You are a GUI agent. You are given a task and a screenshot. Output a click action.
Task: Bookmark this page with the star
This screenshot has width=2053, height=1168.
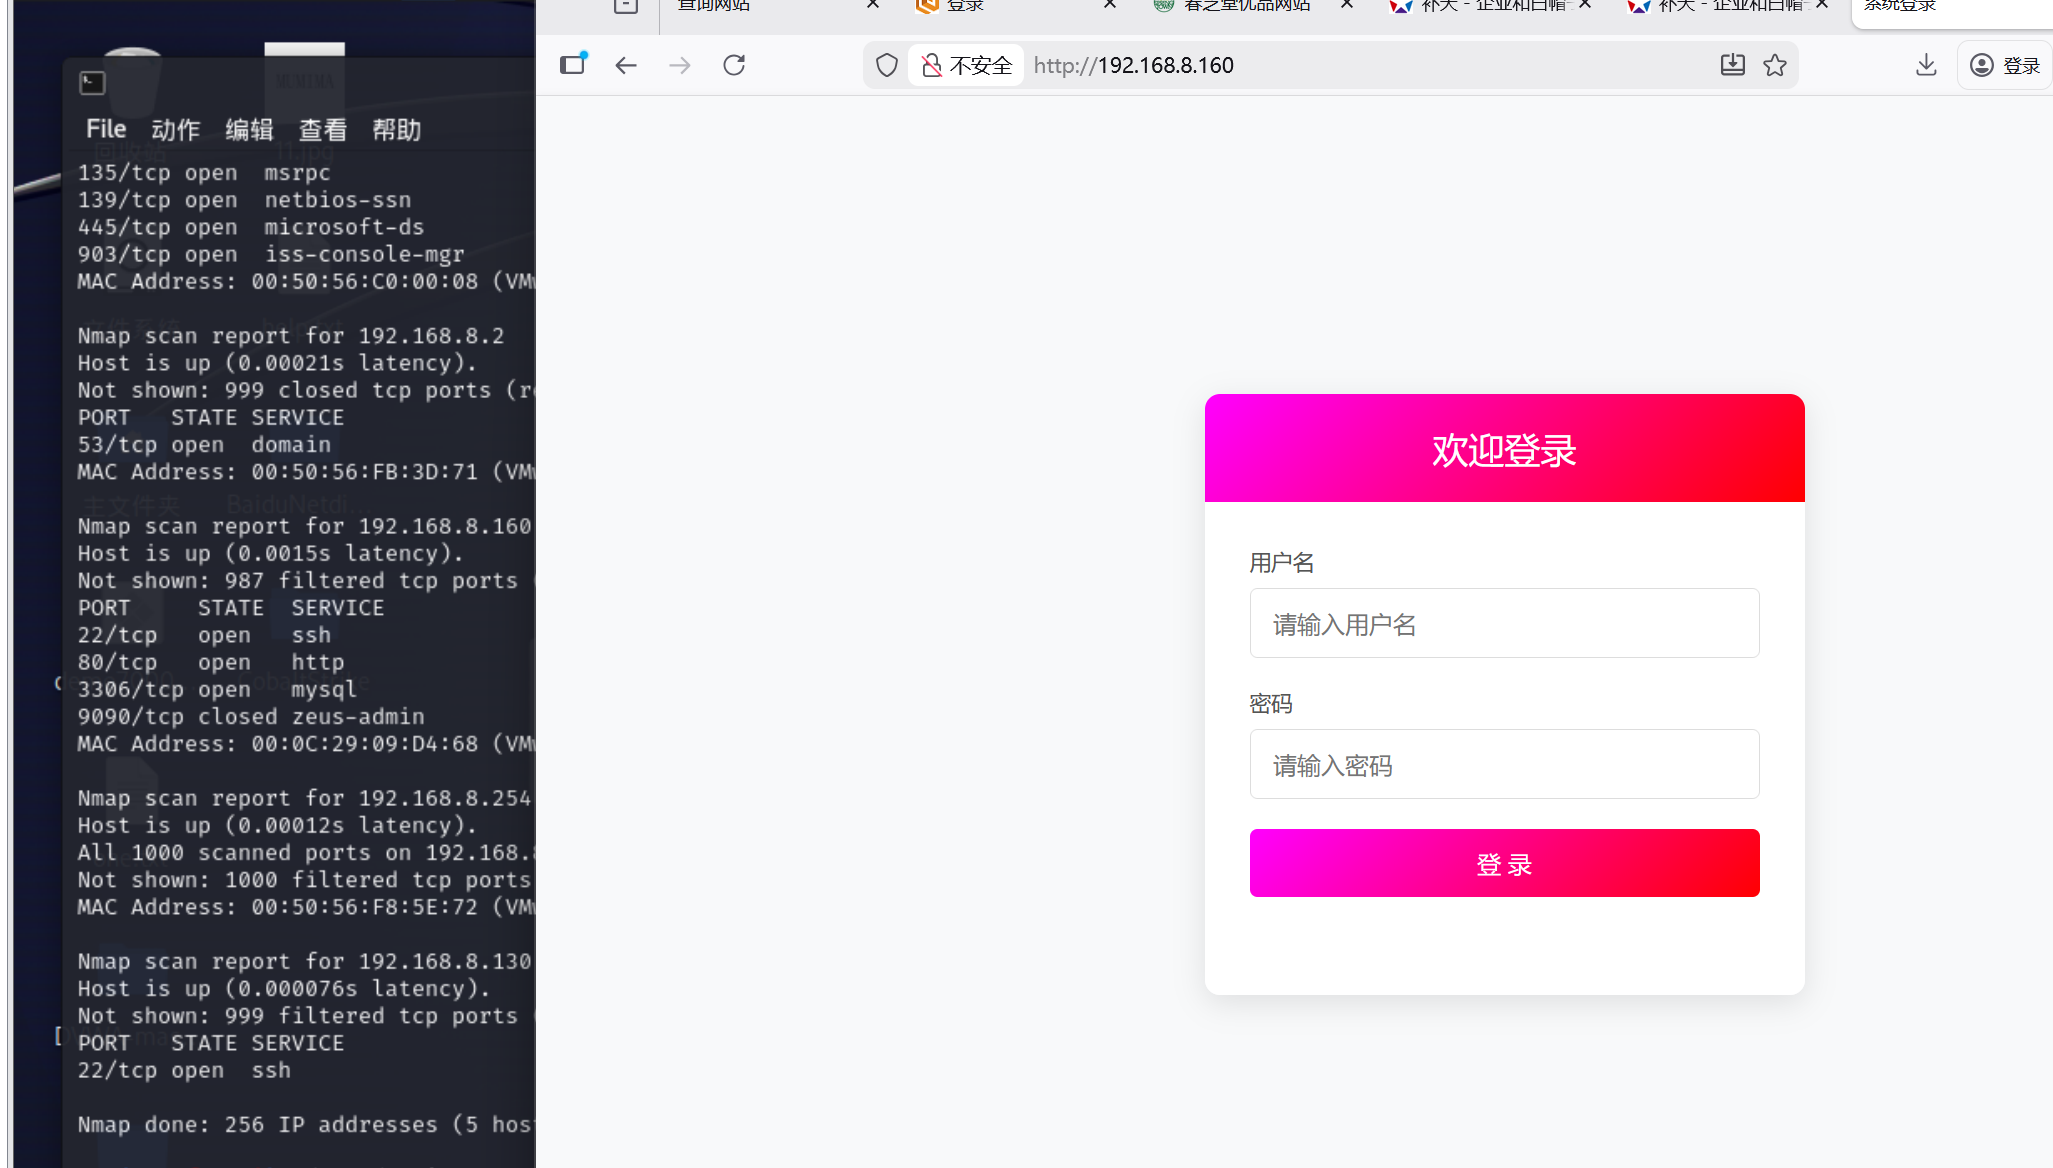(1775, 66)
